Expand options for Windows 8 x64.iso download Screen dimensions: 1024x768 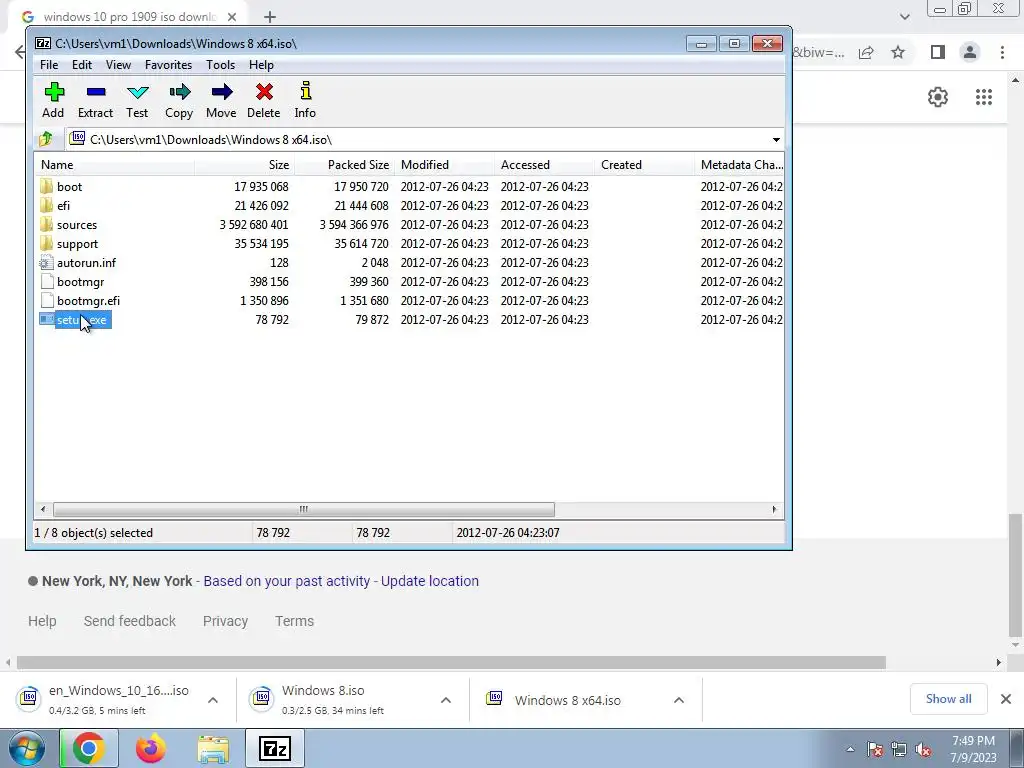[x=679, y=700]
